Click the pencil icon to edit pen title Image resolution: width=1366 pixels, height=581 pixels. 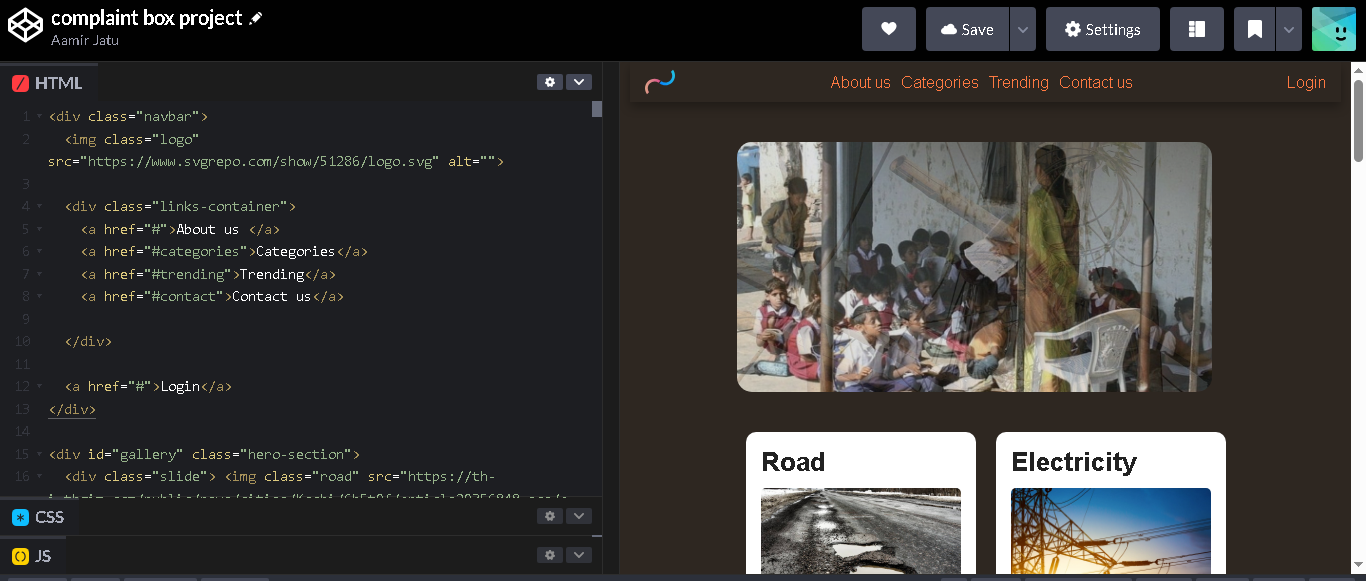point(256,19)
